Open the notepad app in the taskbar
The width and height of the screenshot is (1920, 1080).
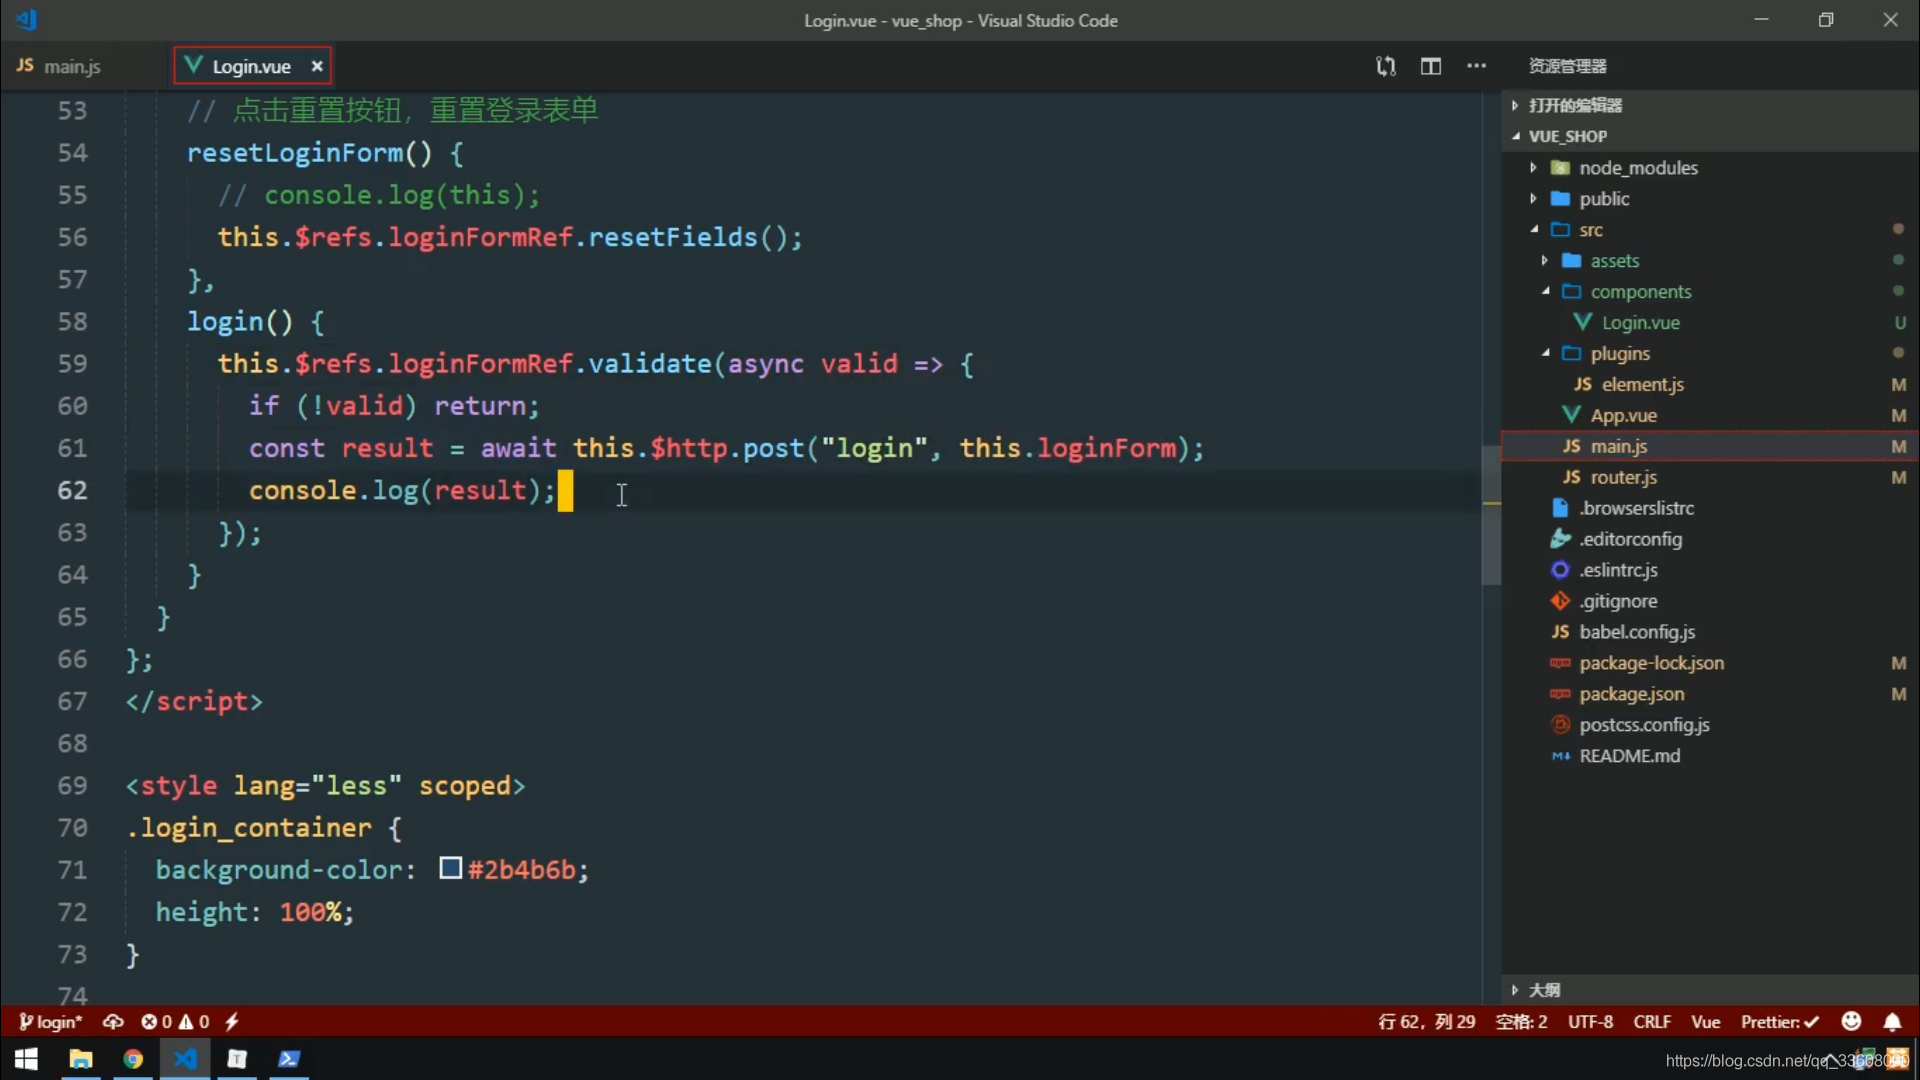[x=237, y=1059]
